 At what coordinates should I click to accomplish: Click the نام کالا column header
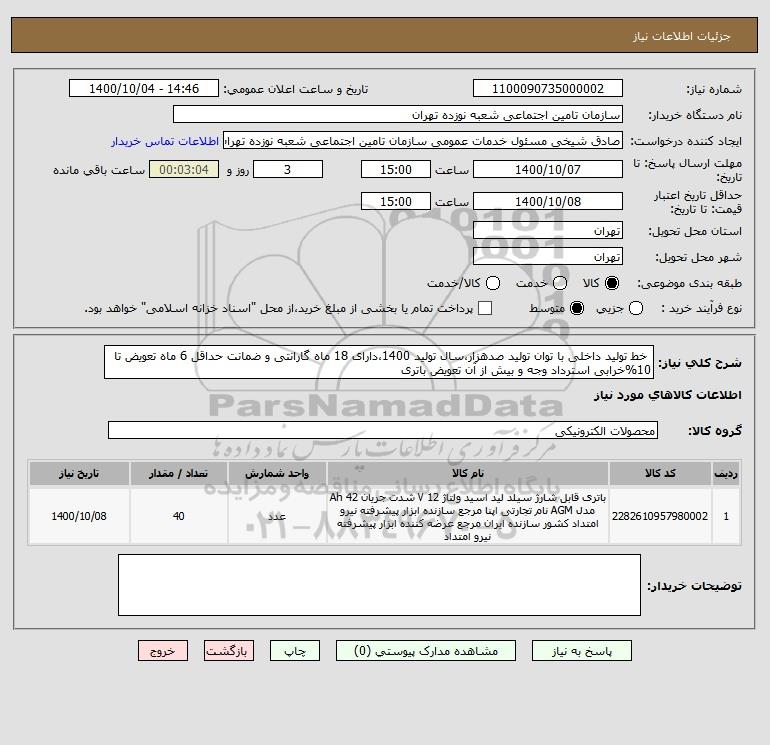tap(468, 473)
